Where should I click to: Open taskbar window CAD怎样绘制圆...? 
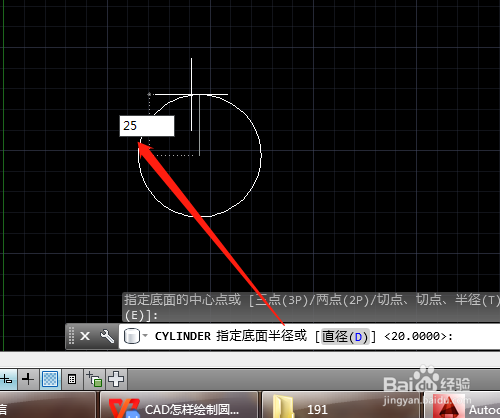pyautogui.click(x=179, y=406)
